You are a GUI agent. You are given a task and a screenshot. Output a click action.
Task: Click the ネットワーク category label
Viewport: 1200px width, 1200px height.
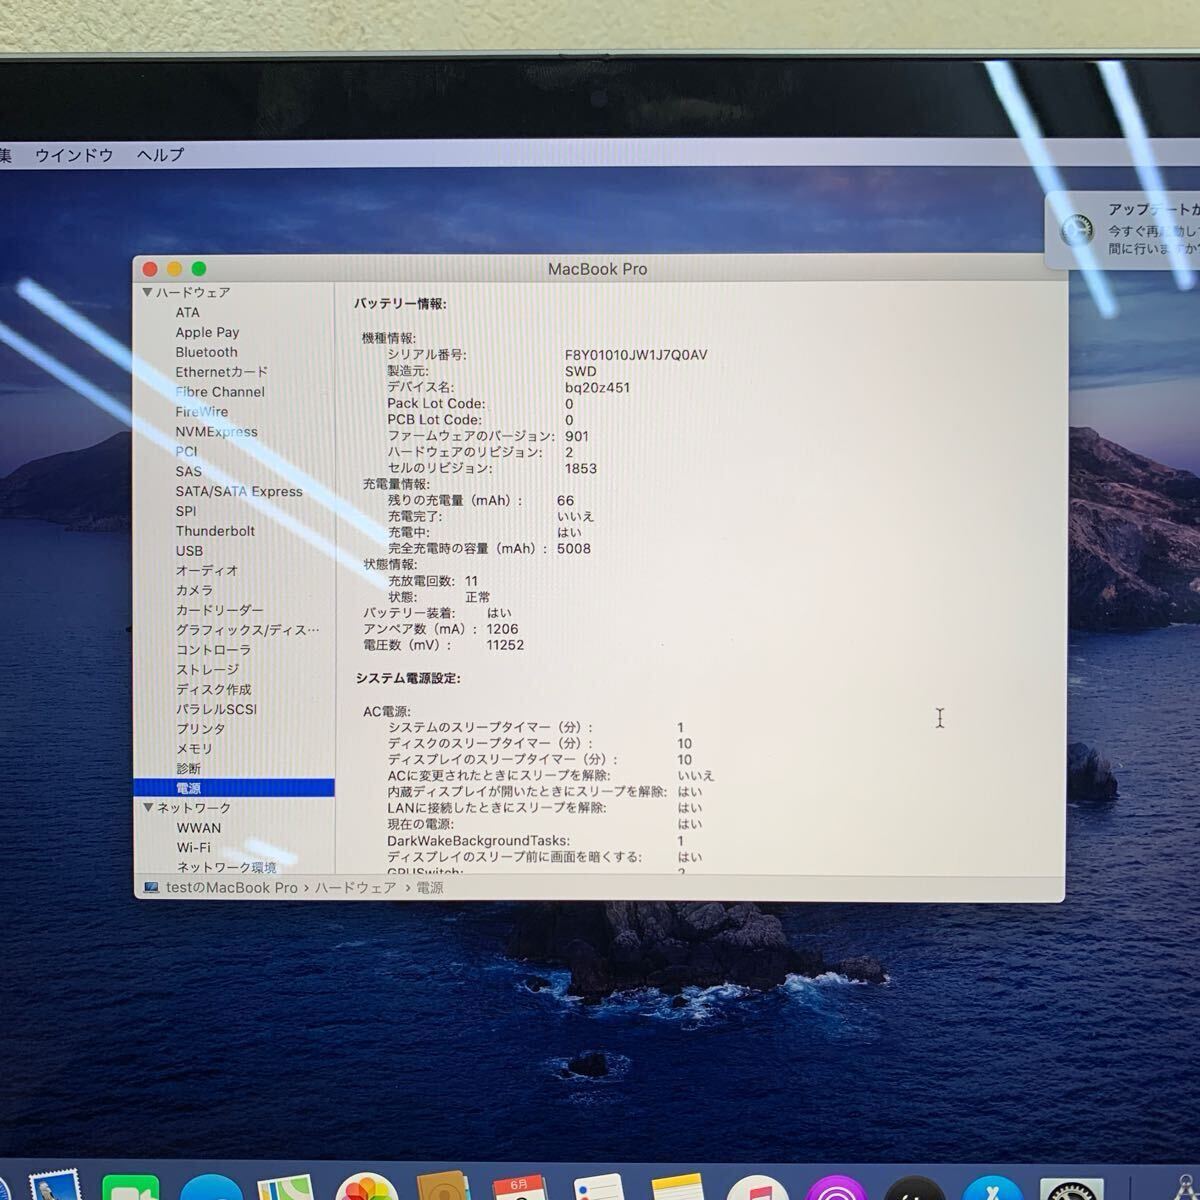point(194,808)
